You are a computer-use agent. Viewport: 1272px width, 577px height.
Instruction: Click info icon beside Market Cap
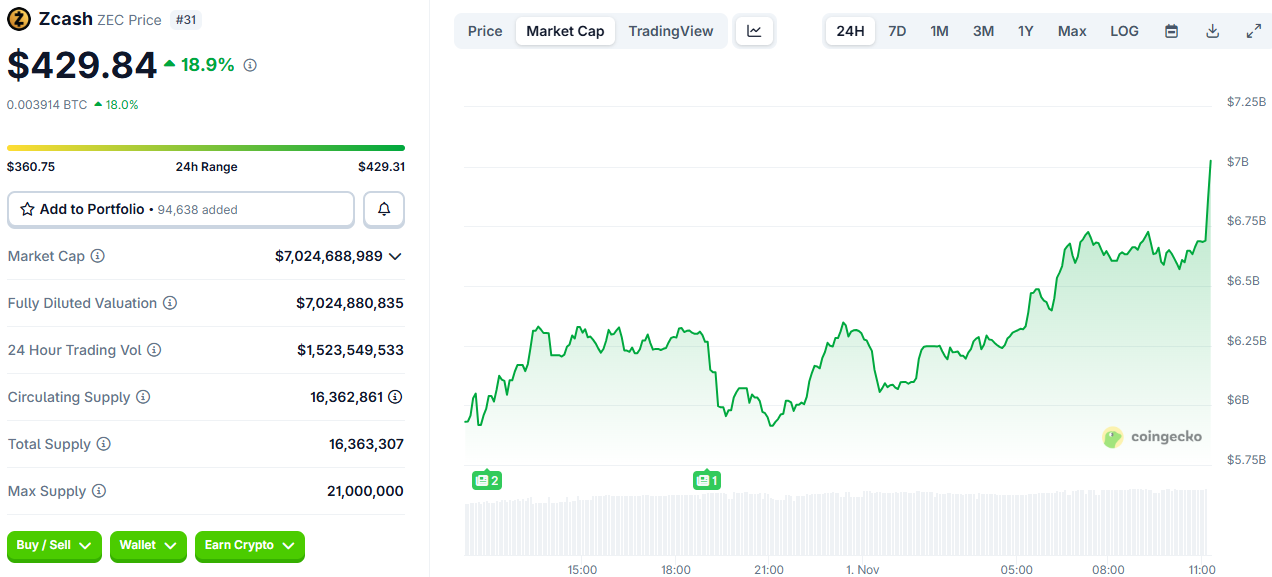coord(98,257)
